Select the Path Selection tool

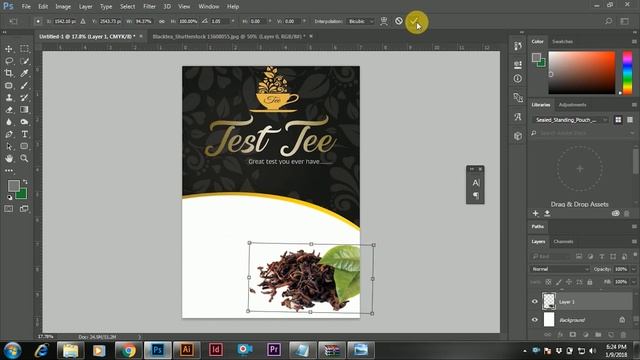(x=9, y=147)
